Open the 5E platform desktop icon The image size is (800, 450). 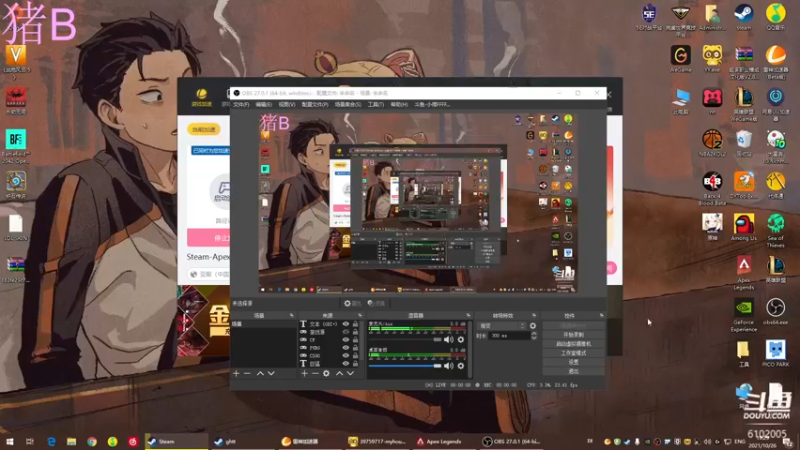648,16
